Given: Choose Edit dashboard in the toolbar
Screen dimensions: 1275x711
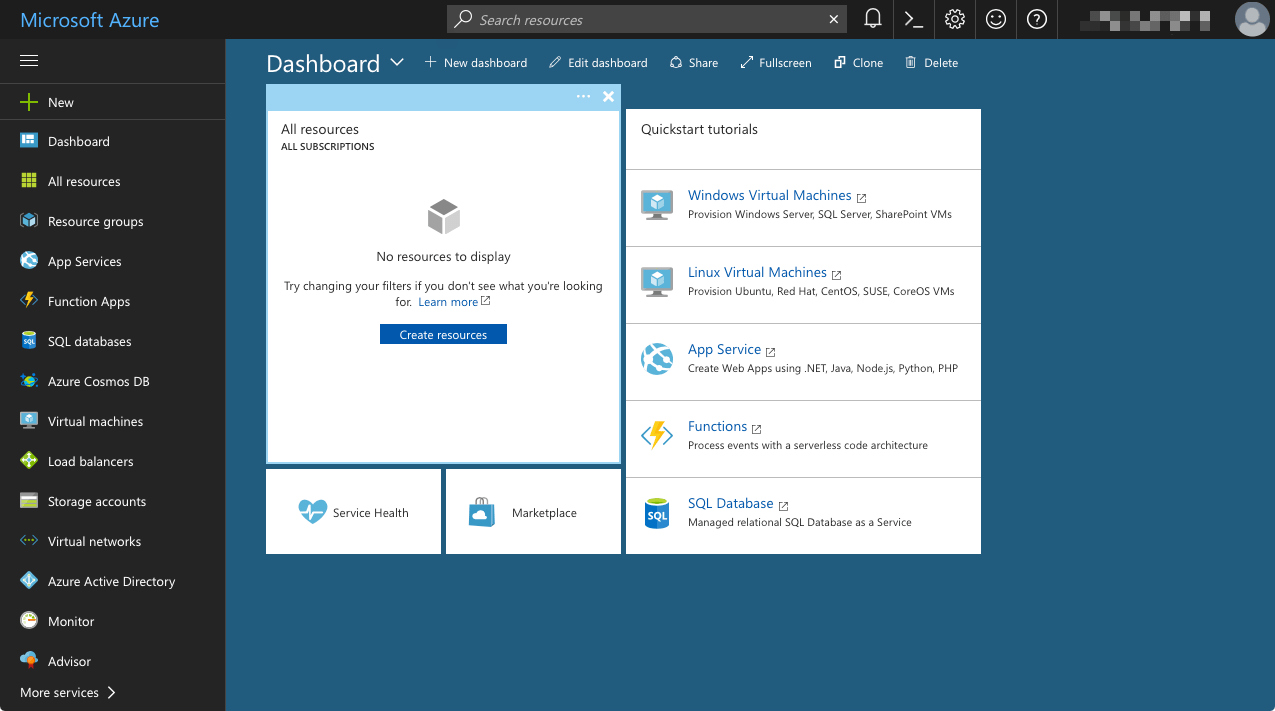Looking at the screenshot, I should point(598,62).
